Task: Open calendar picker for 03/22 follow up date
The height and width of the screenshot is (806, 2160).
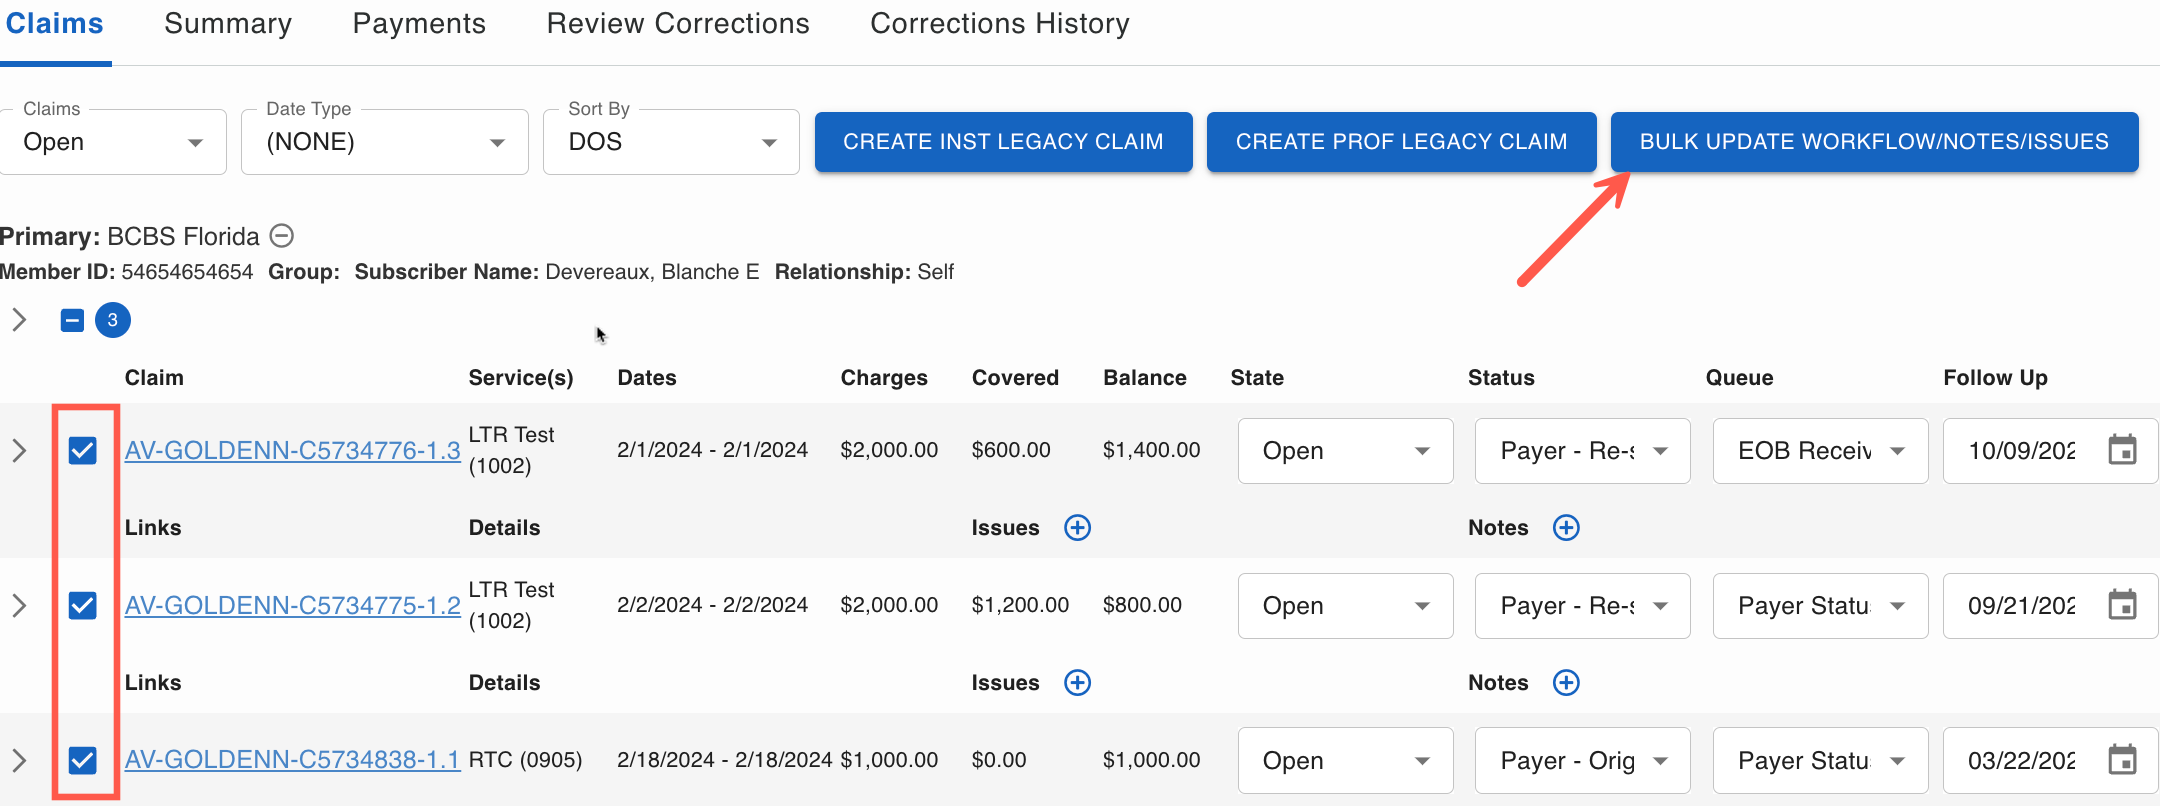Action: pos(2122,760)
